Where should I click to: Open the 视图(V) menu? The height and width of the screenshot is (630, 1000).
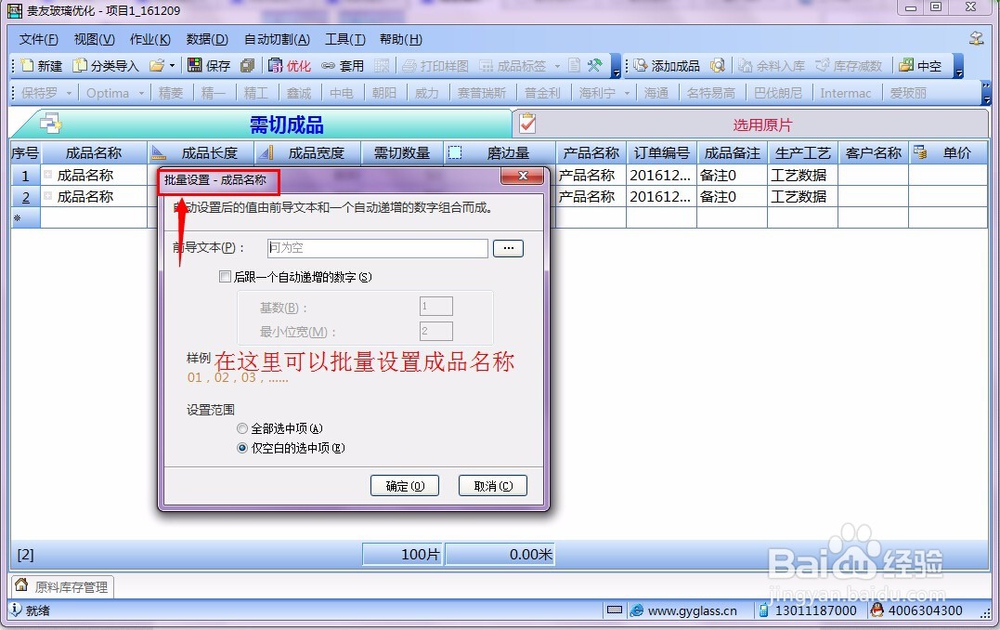pos(94,40)
